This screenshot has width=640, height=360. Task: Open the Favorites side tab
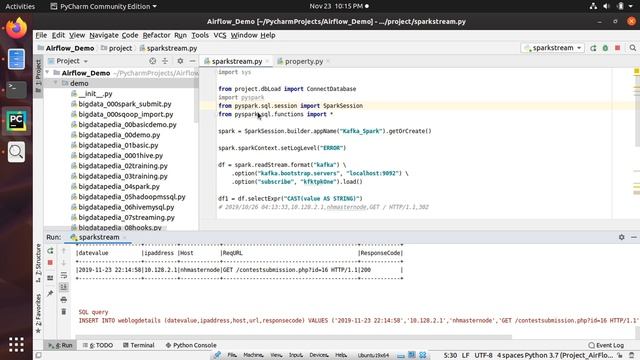(38, 313)
